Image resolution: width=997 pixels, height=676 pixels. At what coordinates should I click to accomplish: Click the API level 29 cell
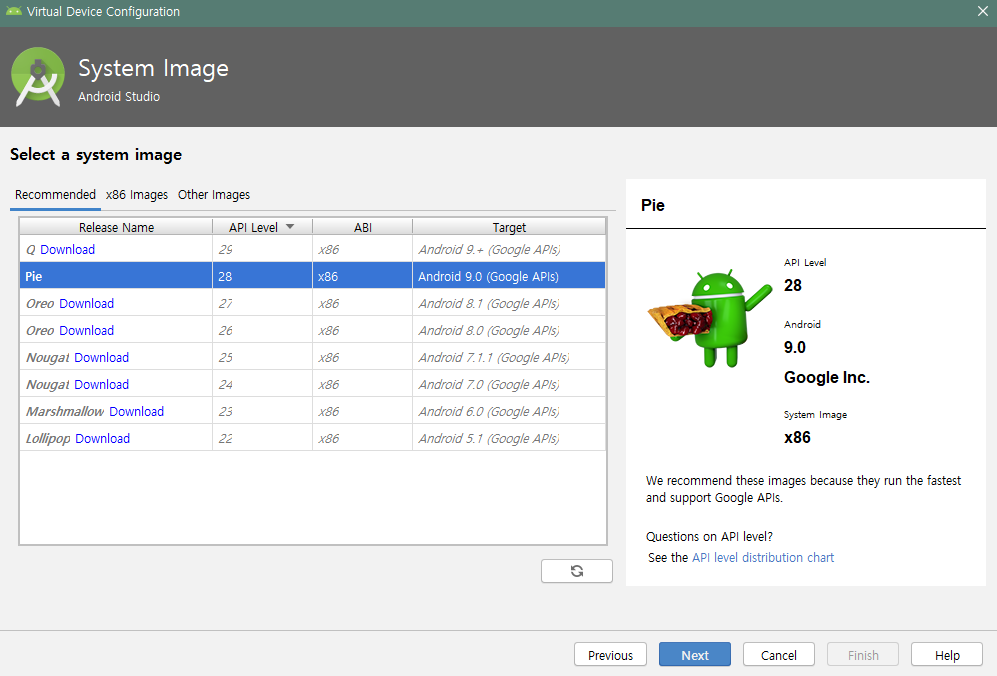[x=263, y=249]
